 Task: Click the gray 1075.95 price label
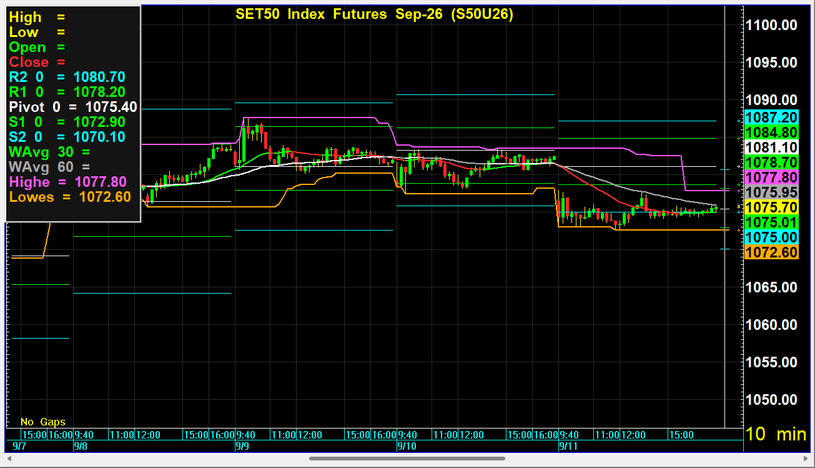pyautogui.click(x=771, y=192)
